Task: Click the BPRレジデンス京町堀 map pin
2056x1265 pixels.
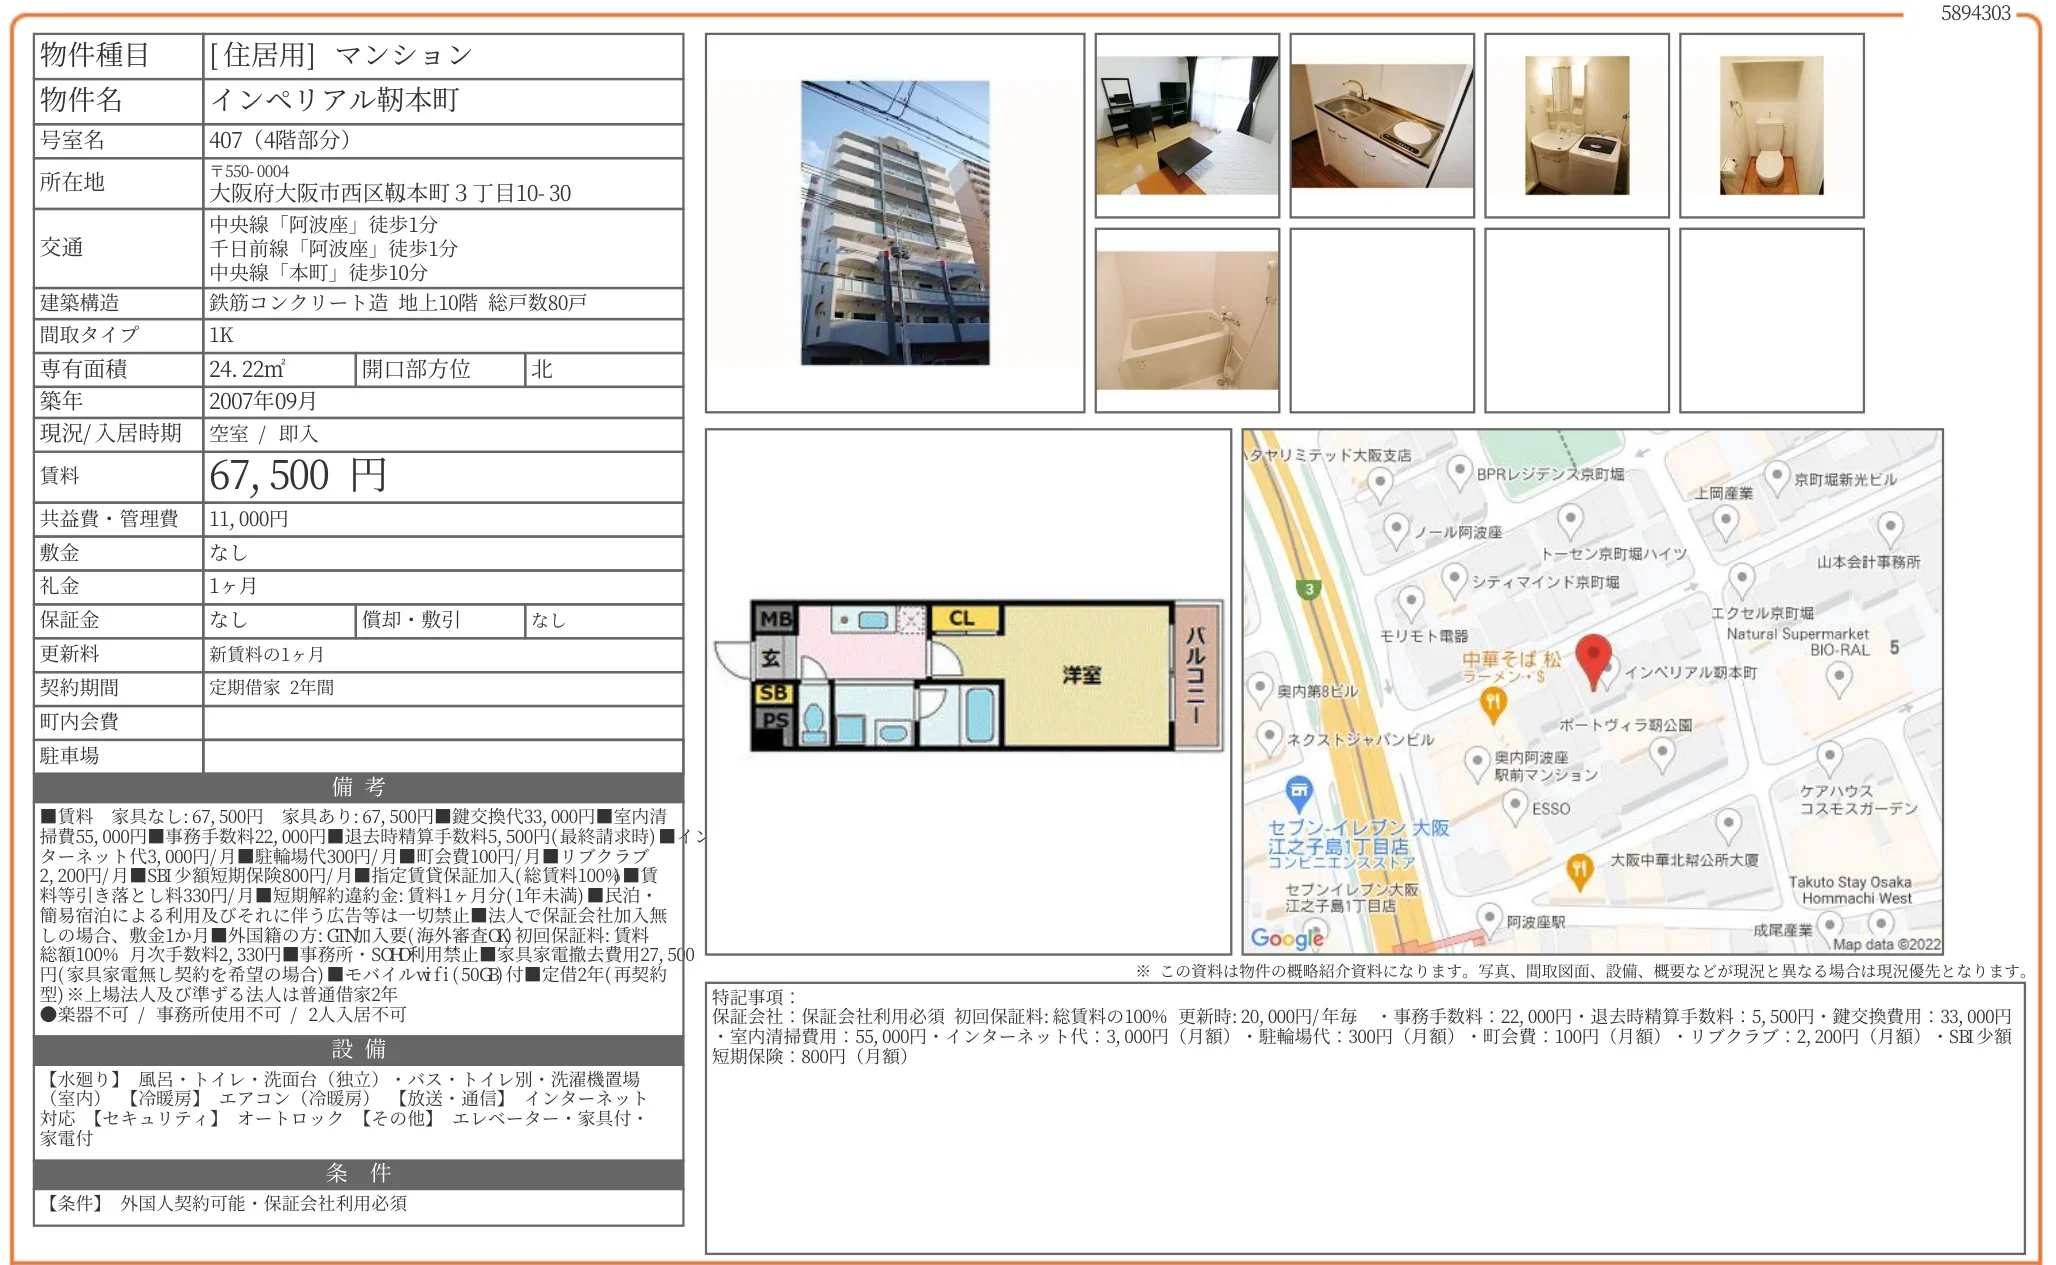Action: point(1459,471)
